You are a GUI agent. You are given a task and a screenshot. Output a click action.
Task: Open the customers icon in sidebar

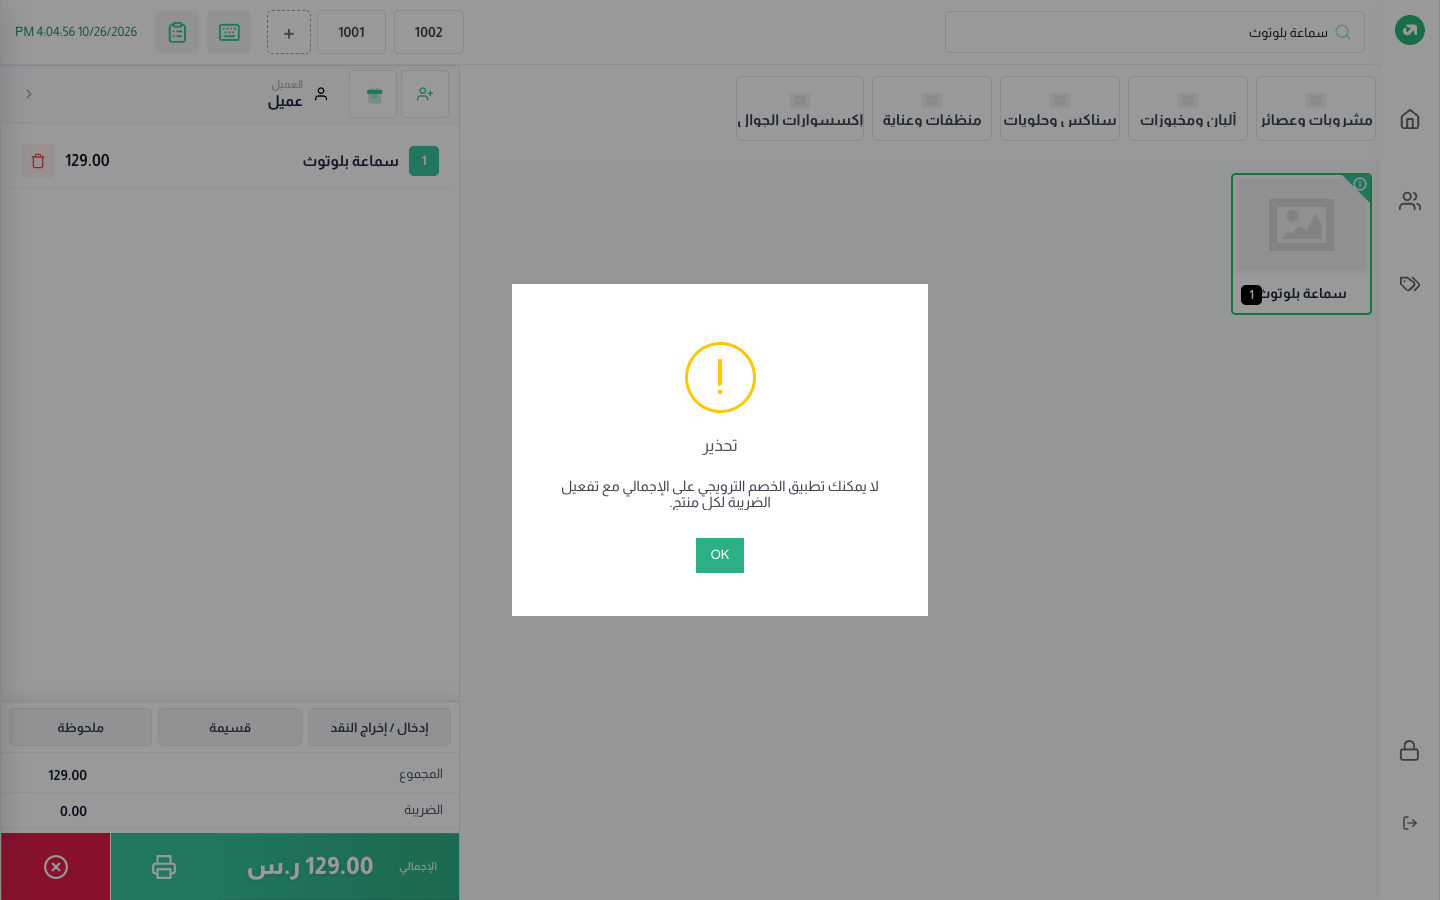coord(1410,201)
